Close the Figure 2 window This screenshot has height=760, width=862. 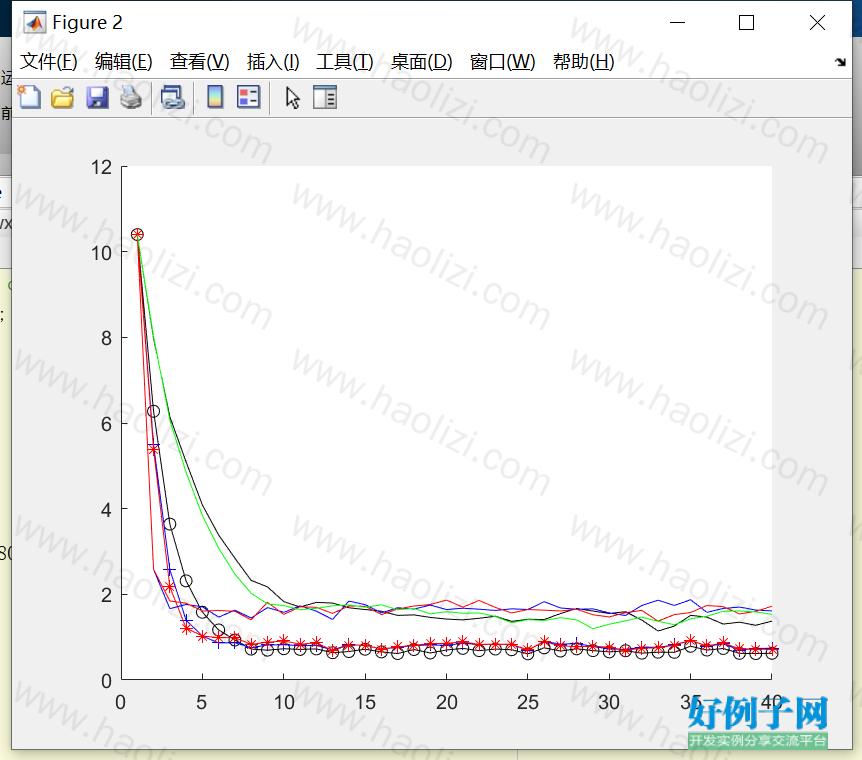click(x=817, y=23)
